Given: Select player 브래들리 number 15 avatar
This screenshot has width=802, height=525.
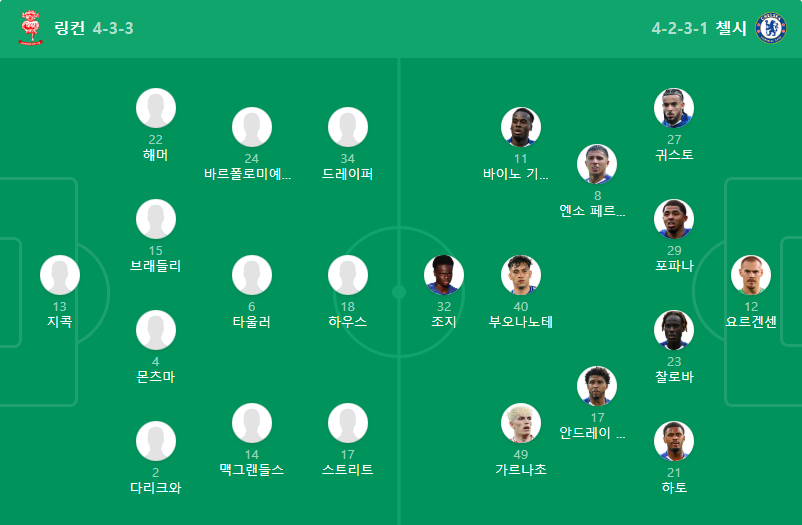Looking at the screenshot, I should pos(156,219).
